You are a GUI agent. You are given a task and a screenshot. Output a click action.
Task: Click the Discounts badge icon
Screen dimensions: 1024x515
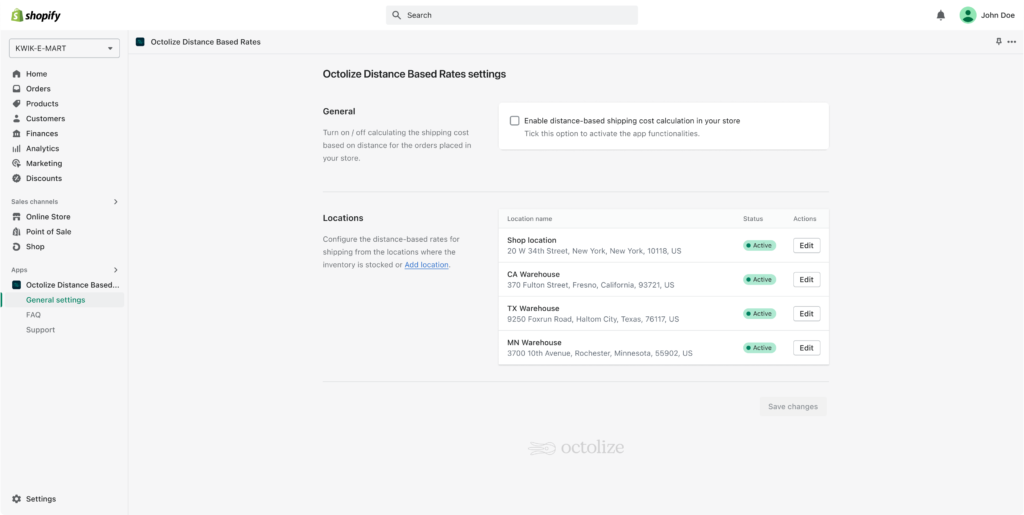pos(17,178)
